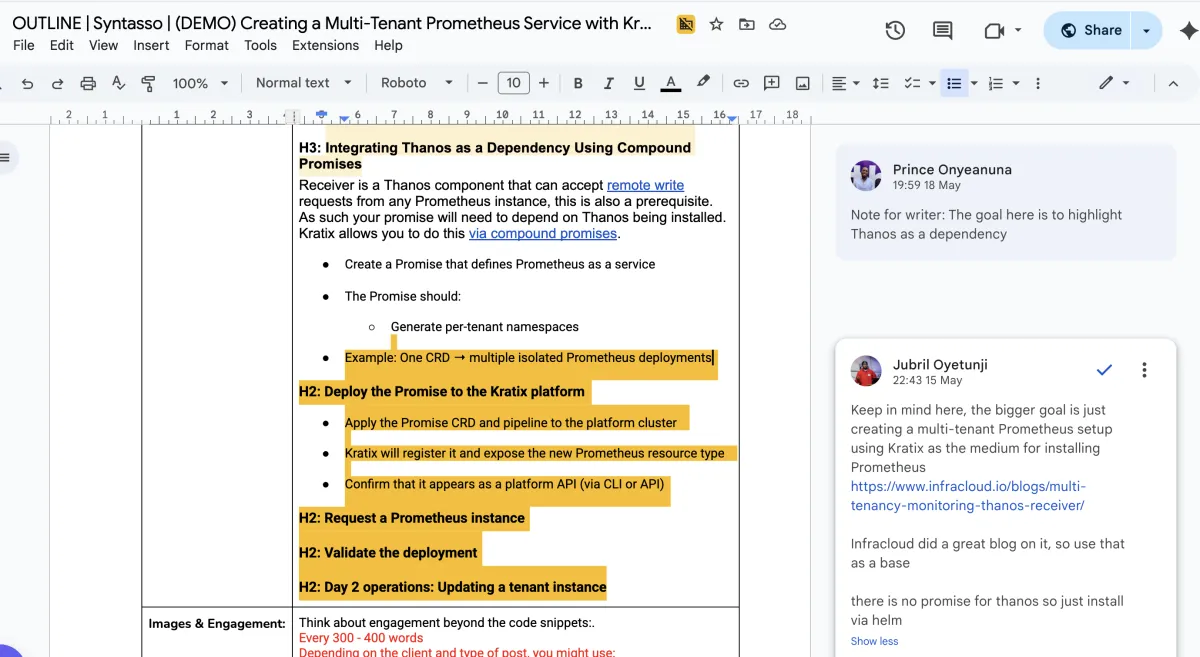The height and width of the screenshot is (657, 1200).
Task: Click the yellow icon beside the title
Action: pos(685,25)
